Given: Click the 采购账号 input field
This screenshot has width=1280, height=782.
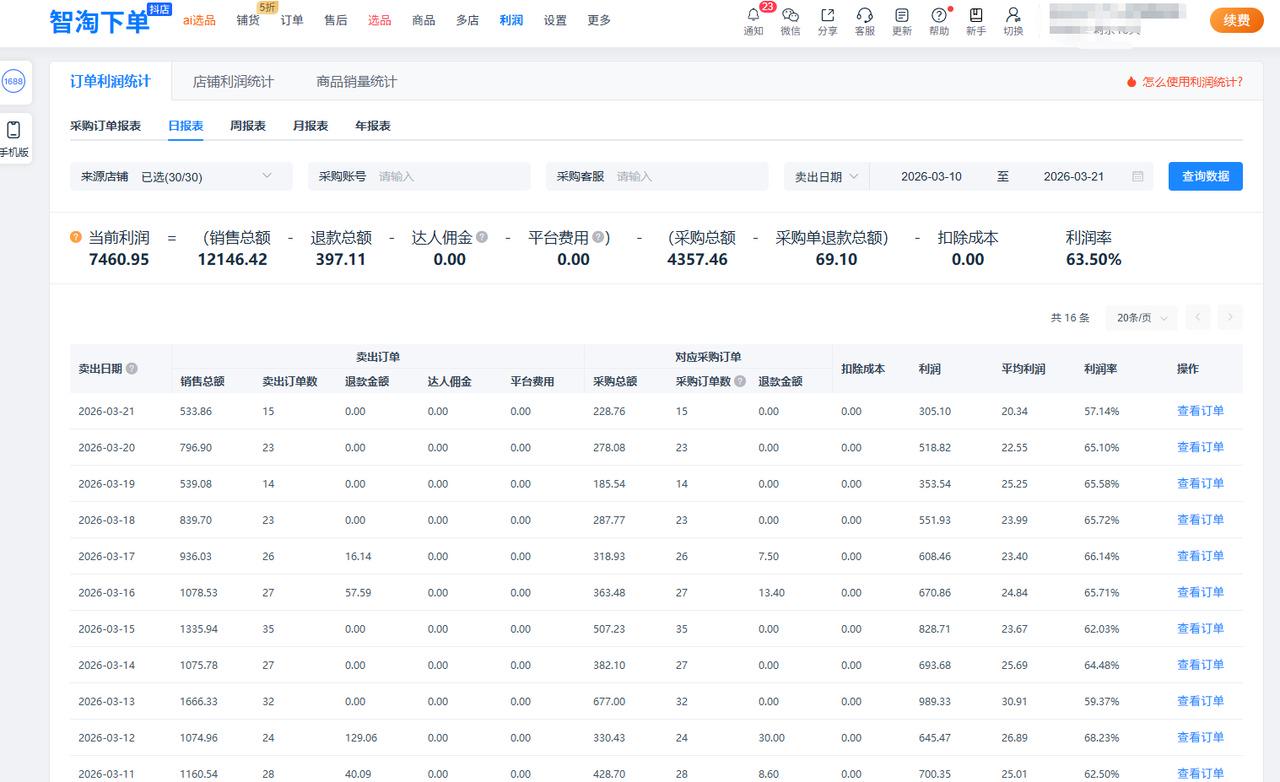Looking at the screenshot, I should point(450,177).
